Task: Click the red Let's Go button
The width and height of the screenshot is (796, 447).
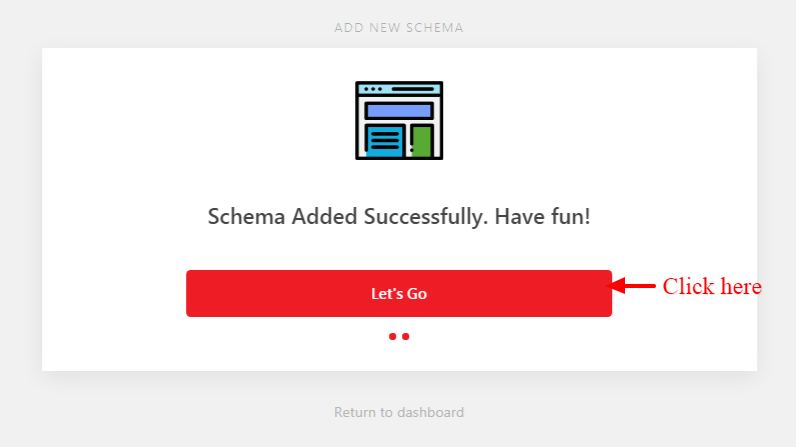Action: click(399, 293)
